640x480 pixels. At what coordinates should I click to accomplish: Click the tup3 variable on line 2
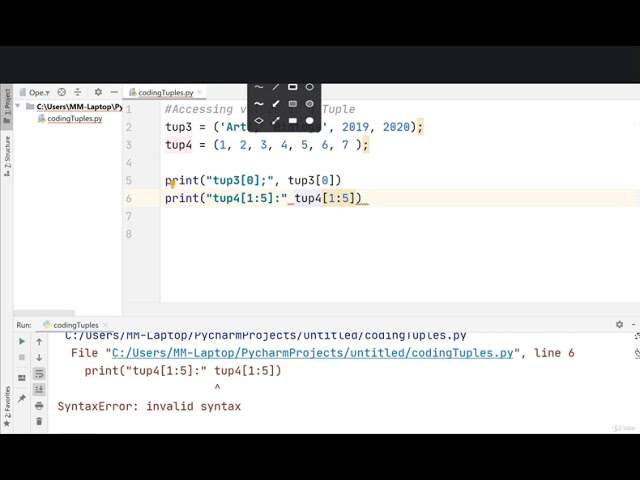[x=178, y=127]
